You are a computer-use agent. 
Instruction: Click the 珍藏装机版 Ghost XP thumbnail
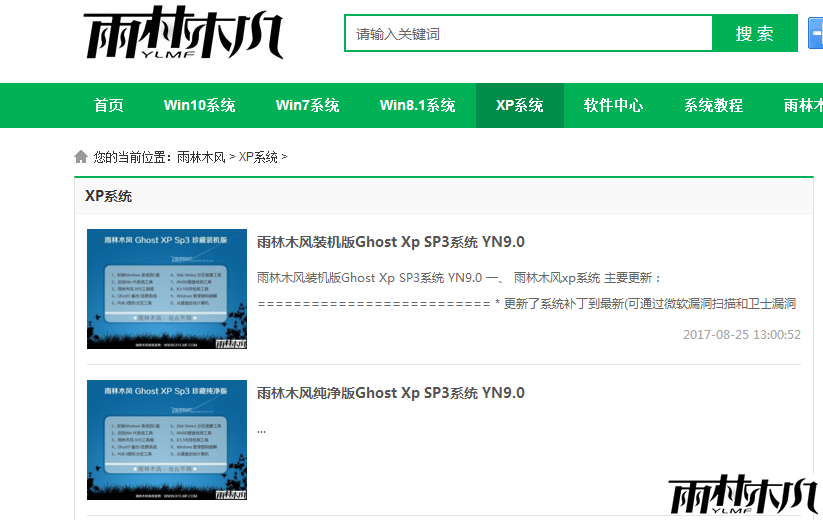coord(167,289)
